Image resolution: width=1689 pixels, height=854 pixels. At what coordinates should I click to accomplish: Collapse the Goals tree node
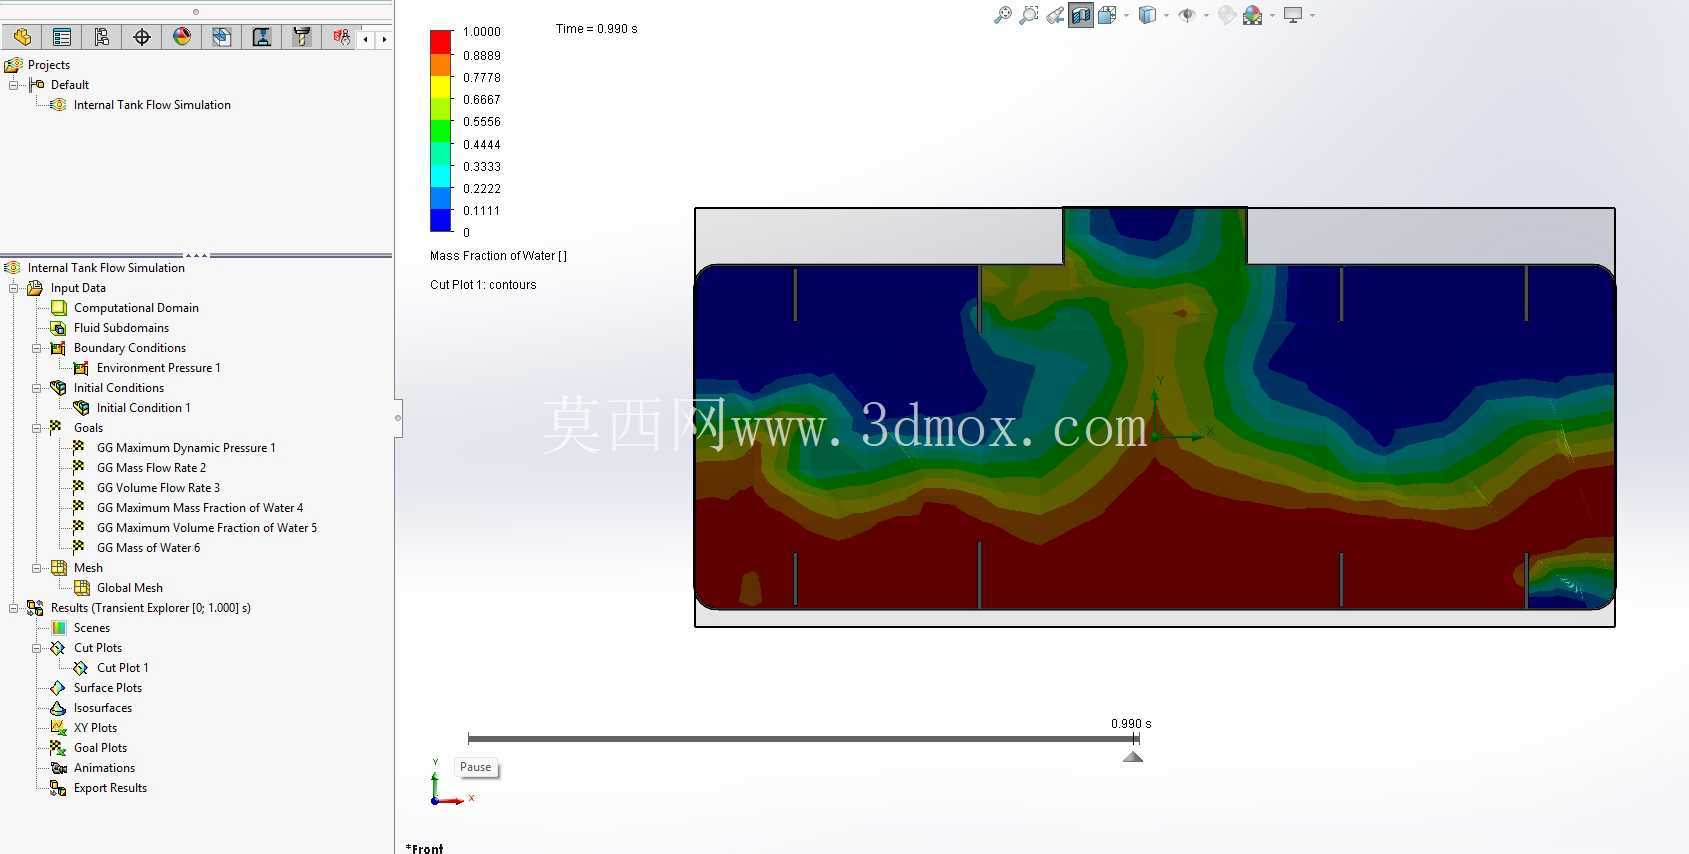pos(37,428)
